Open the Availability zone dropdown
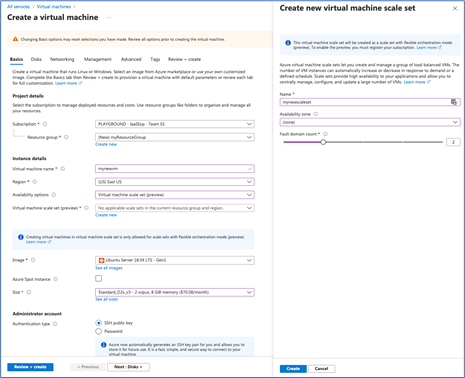The width and height of the screenshot is (465, 378). coord(370,122)
